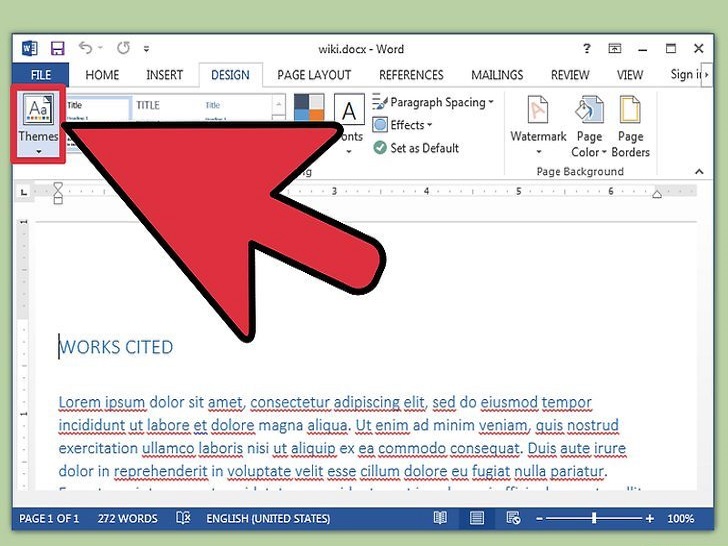Image resolution: width=728 pixels, height=546 pixels.
Task: Switch to Web Layout view
Action: pyautogui.click(x=513, y=518)
